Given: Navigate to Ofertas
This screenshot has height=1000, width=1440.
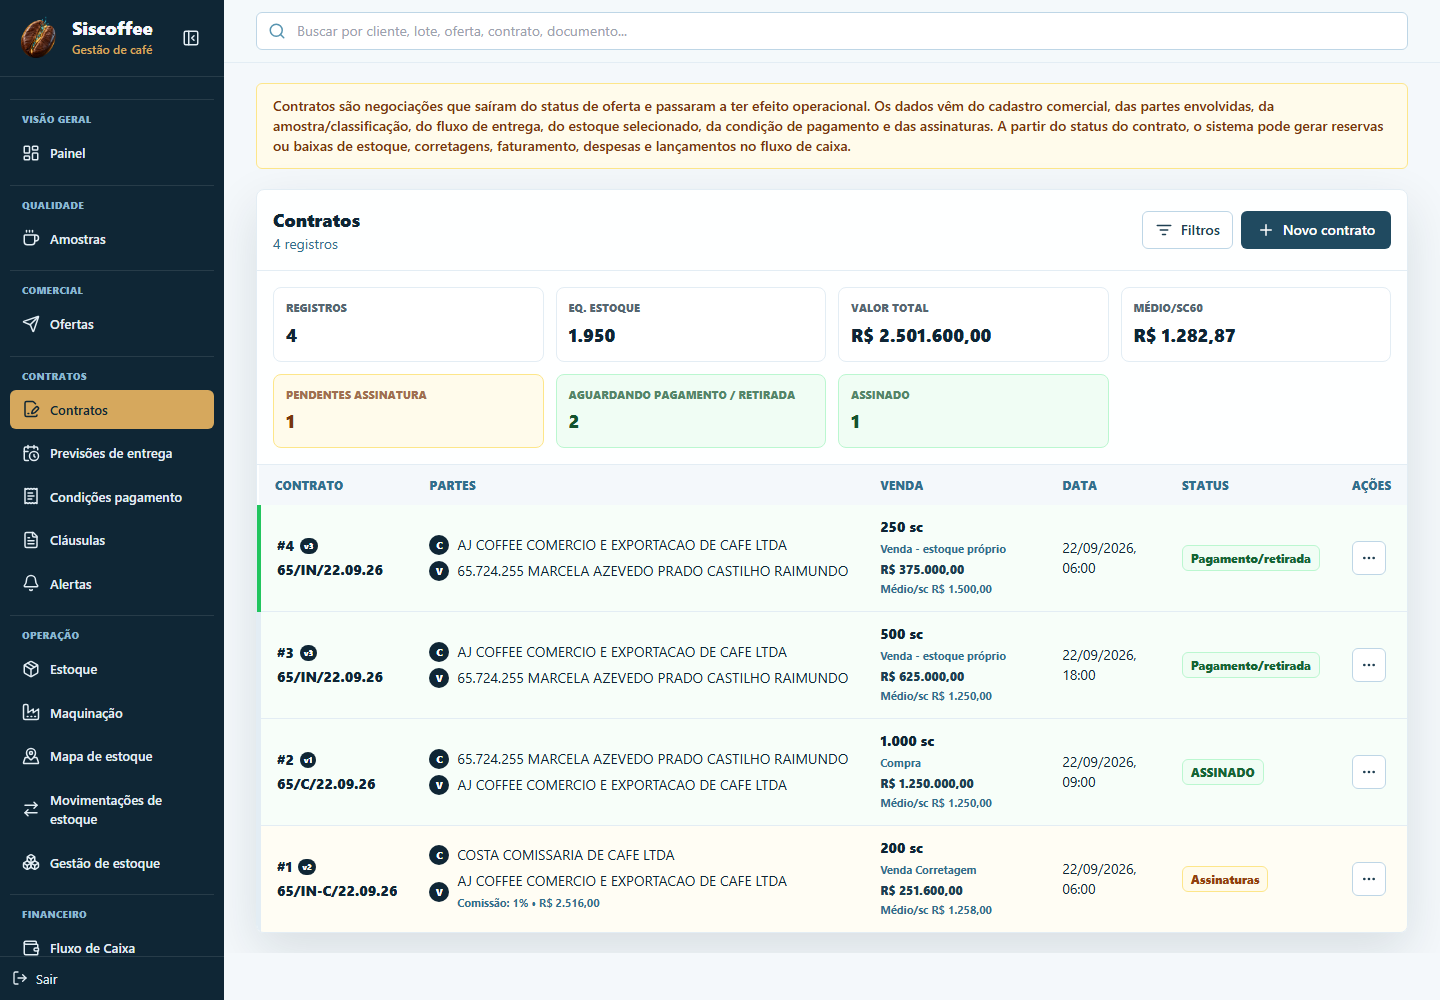Looking at the screenshot, I should pos(112,324).
